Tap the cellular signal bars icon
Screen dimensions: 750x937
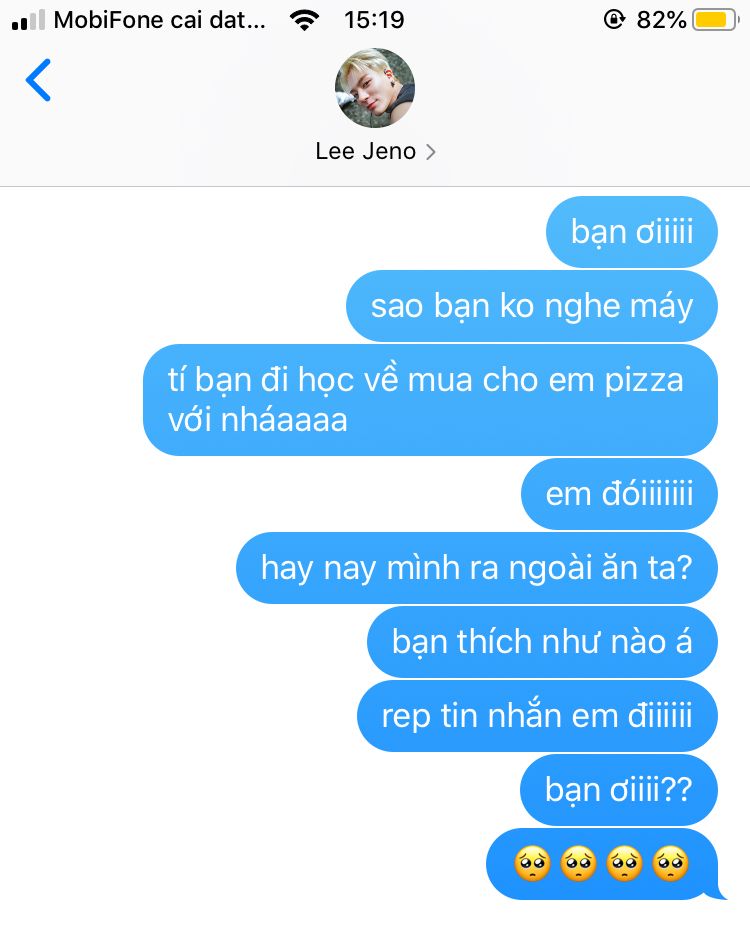point(28,20)
